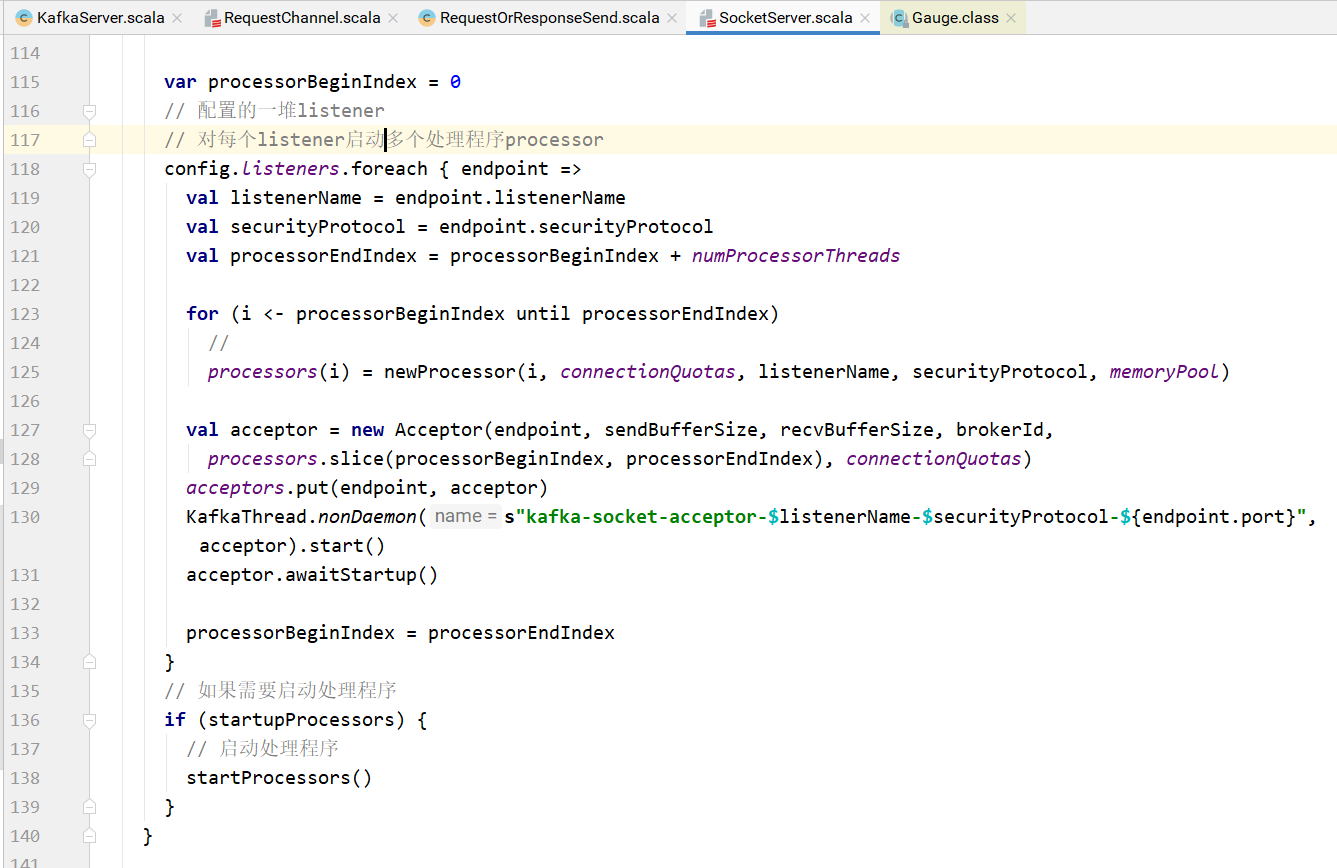1337x868 pixels.
Task: Click 'acceptor.awaitStartup()' on line 131
Action: [x=312, y=575]
